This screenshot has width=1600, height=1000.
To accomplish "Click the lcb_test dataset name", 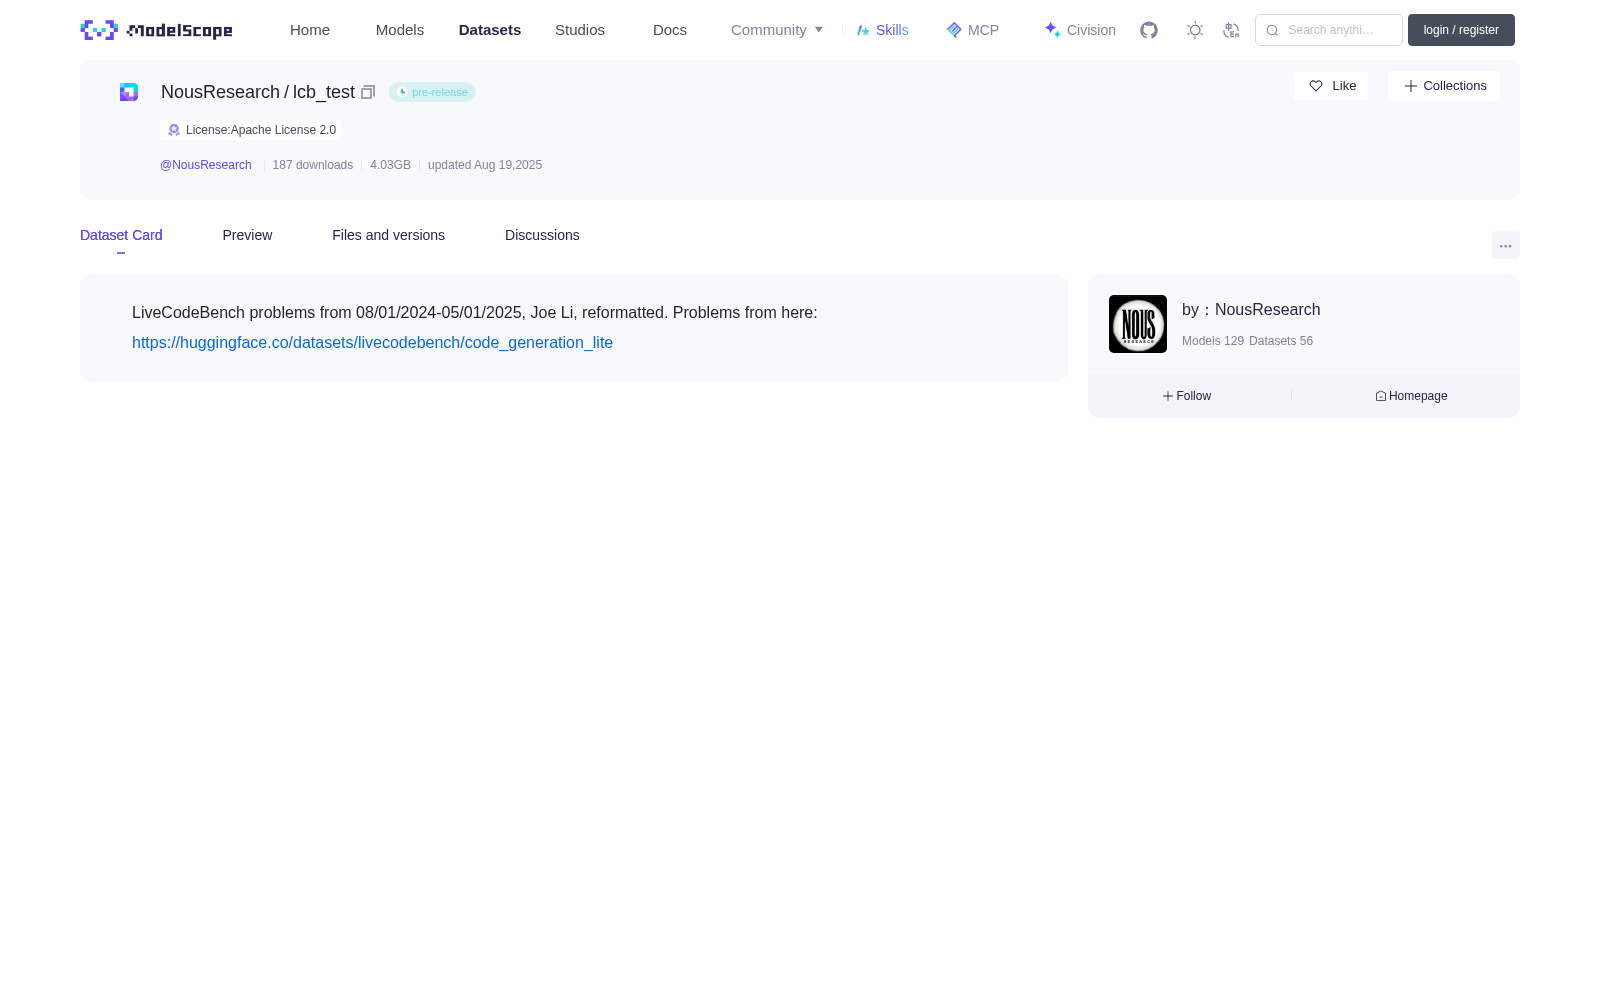I will [324, 92].
